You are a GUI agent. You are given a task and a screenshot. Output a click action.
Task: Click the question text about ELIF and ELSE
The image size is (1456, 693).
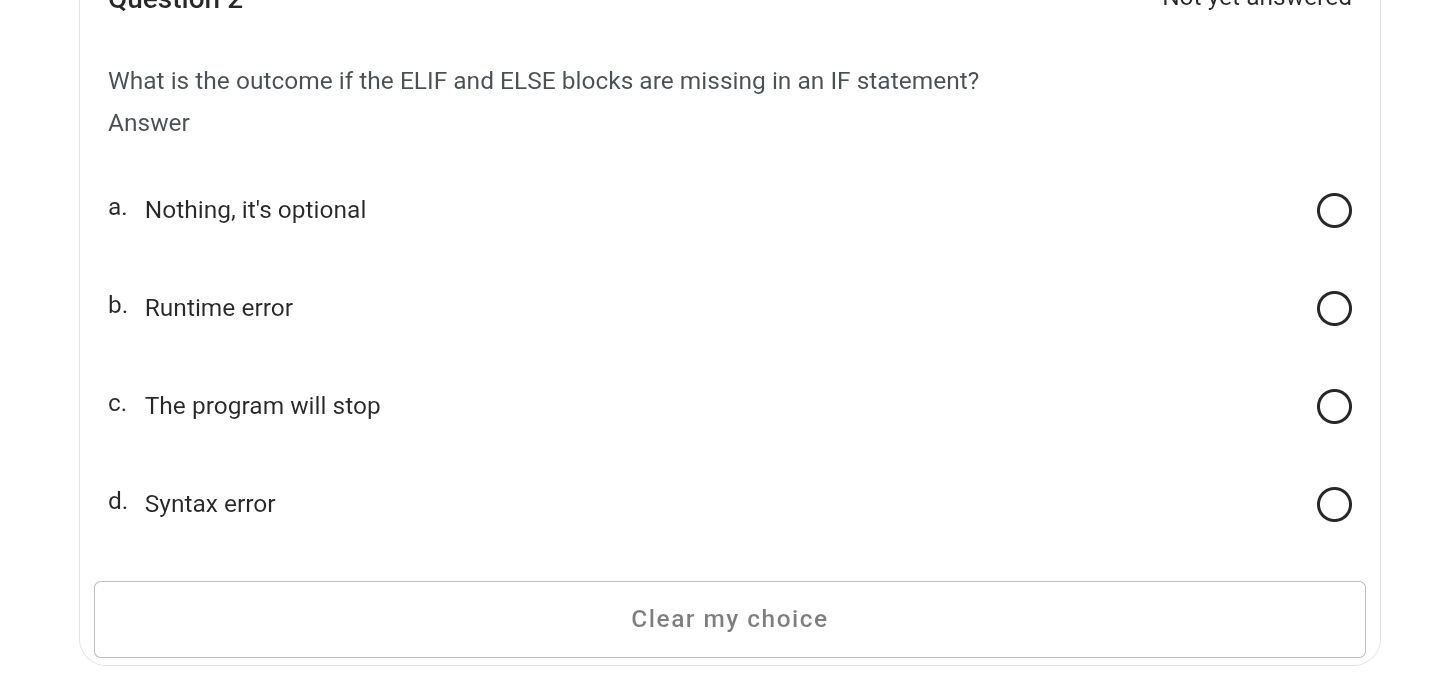coord(543,81)
